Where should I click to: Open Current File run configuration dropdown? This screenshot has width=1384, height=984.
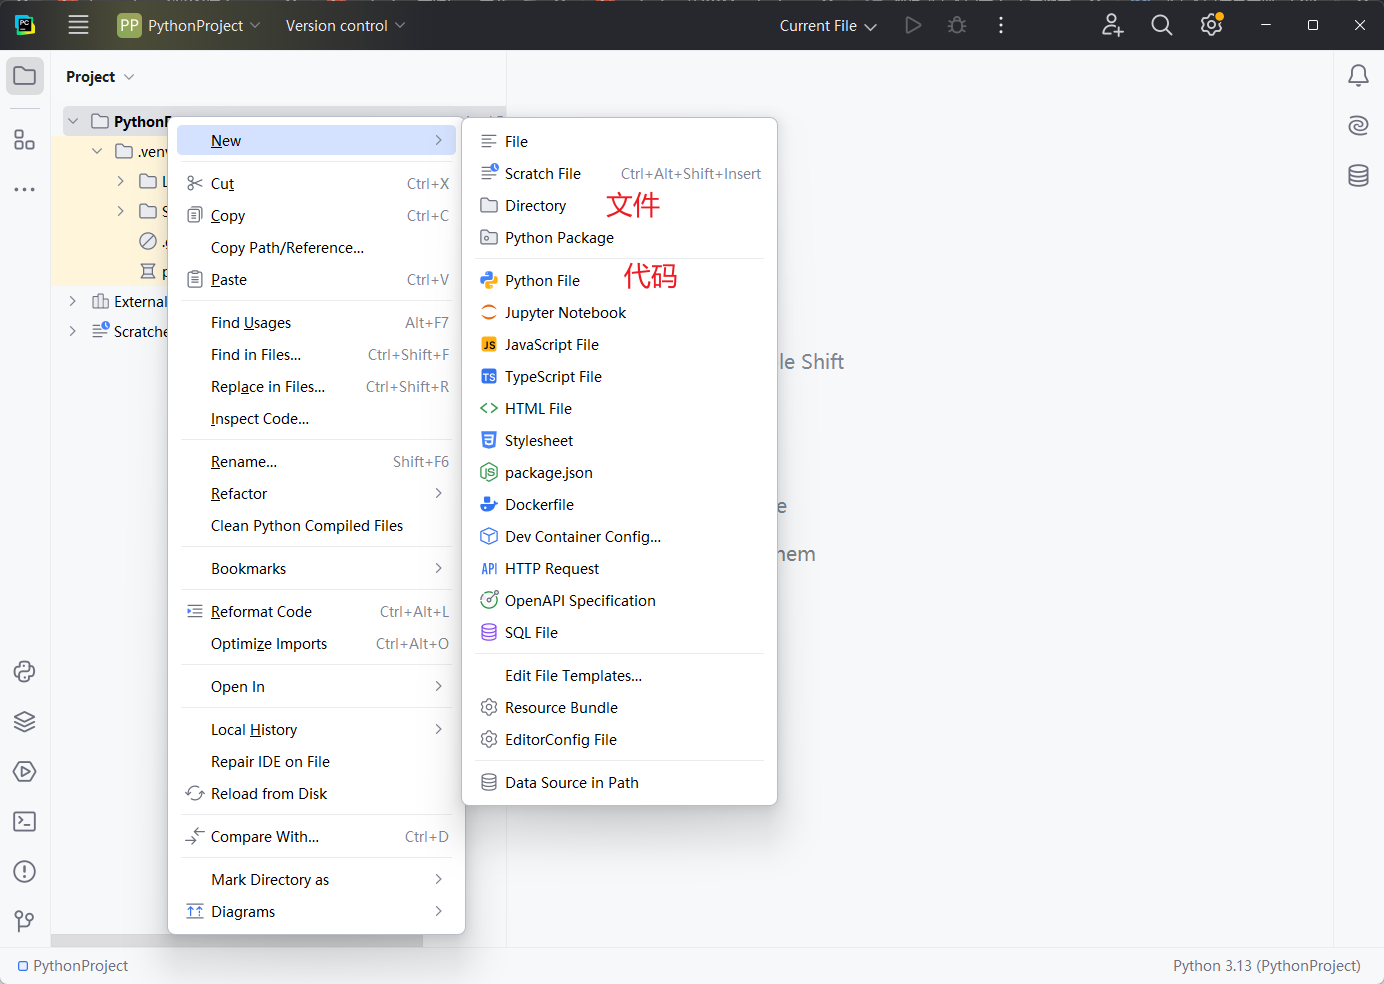828,25
